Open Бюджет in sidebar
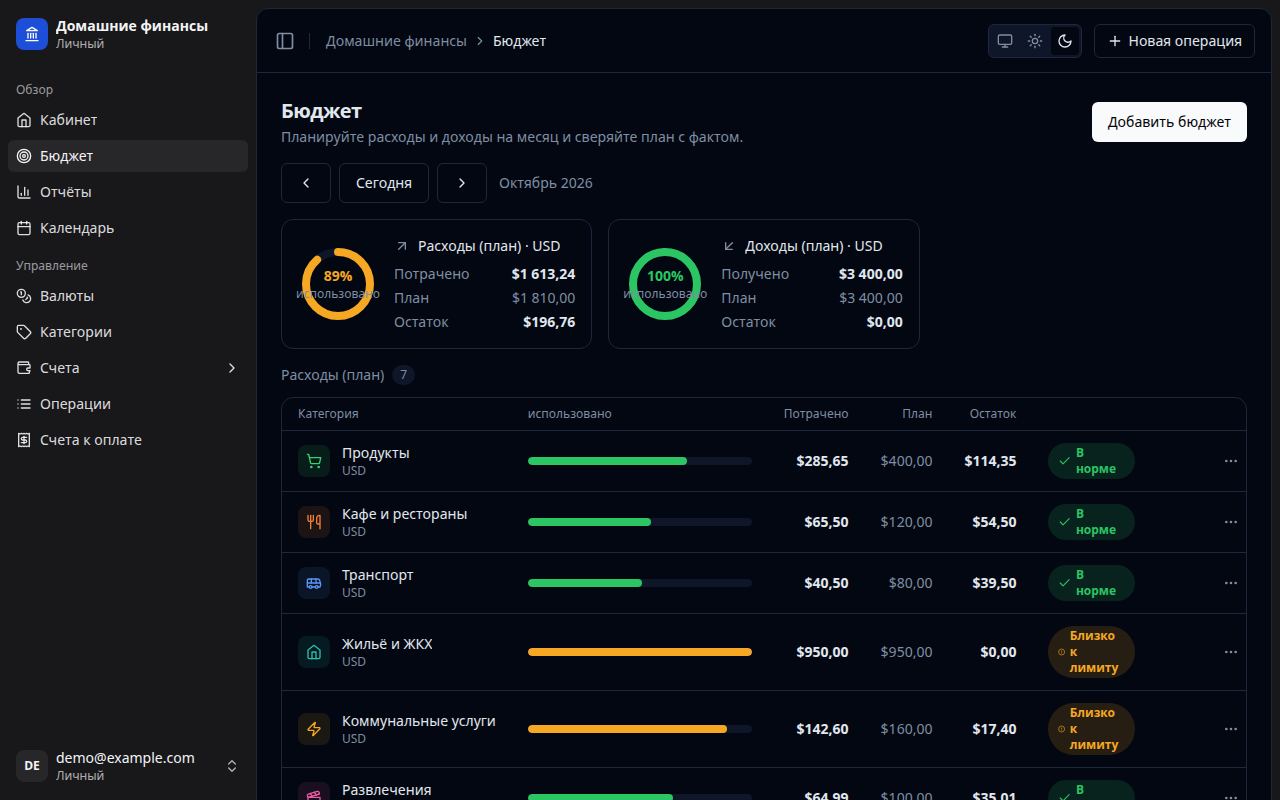This screenshot has width=1280, height=800. pos(128,156)
